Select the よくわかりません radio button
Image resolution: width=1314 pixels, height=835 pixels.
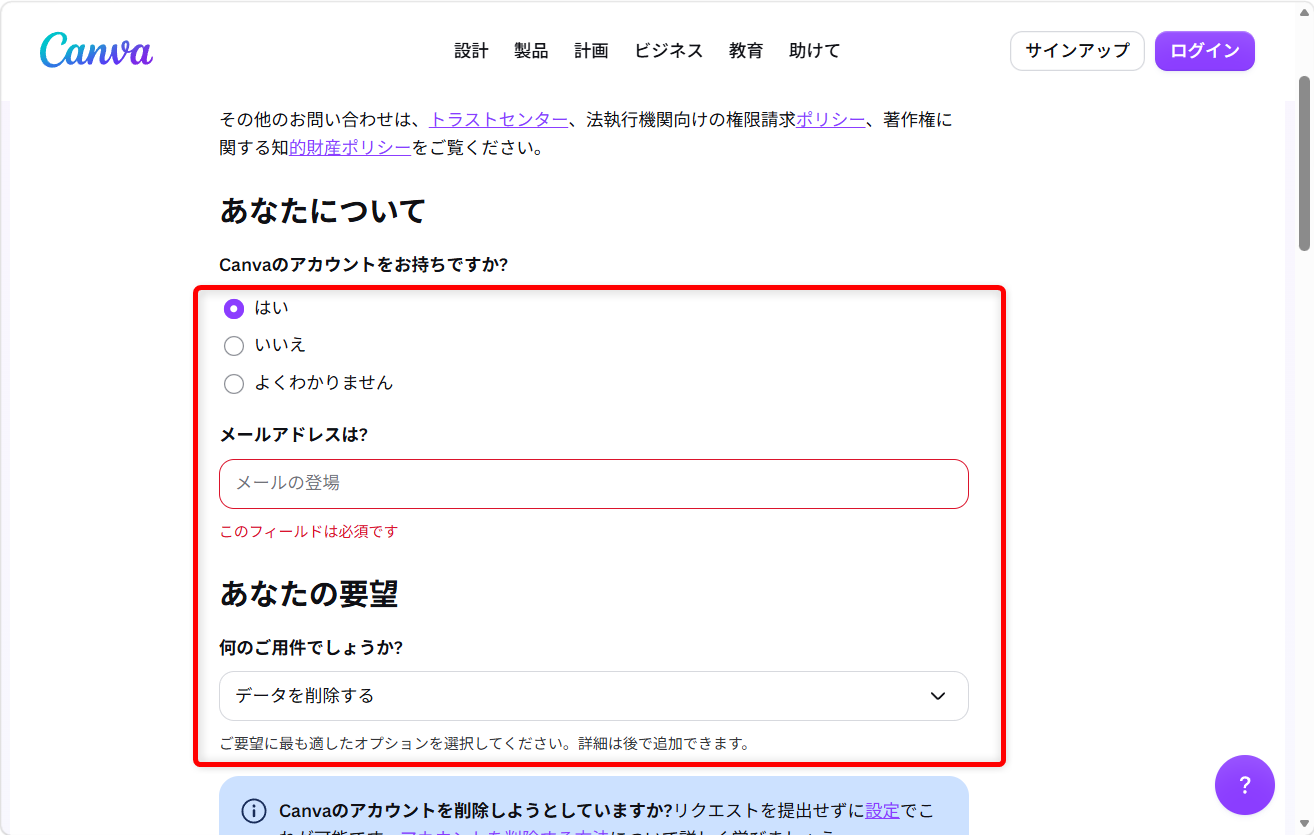click(234, 384)
